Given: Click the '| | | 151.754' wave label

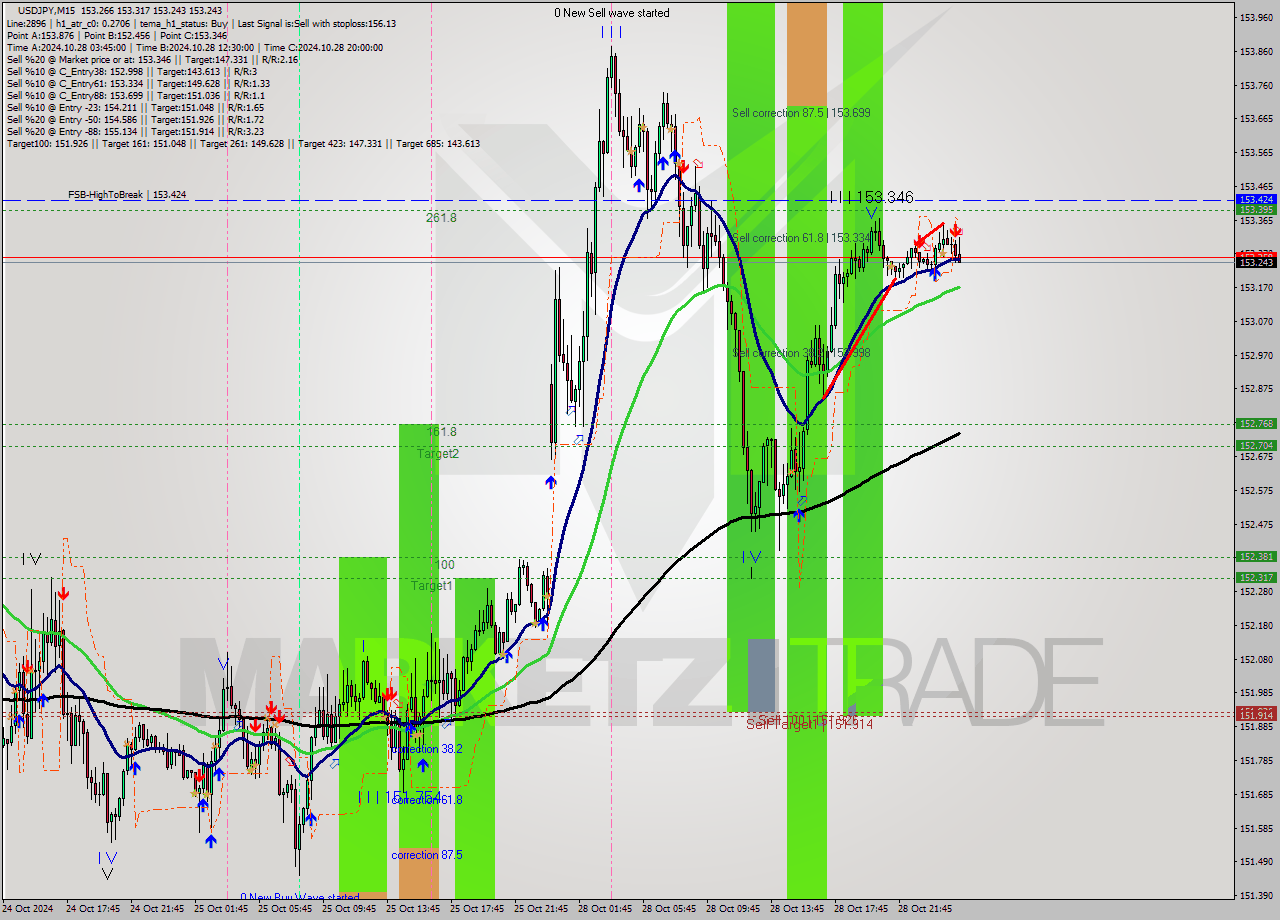Looking at the screenshot, I should [x=399, y=797].
